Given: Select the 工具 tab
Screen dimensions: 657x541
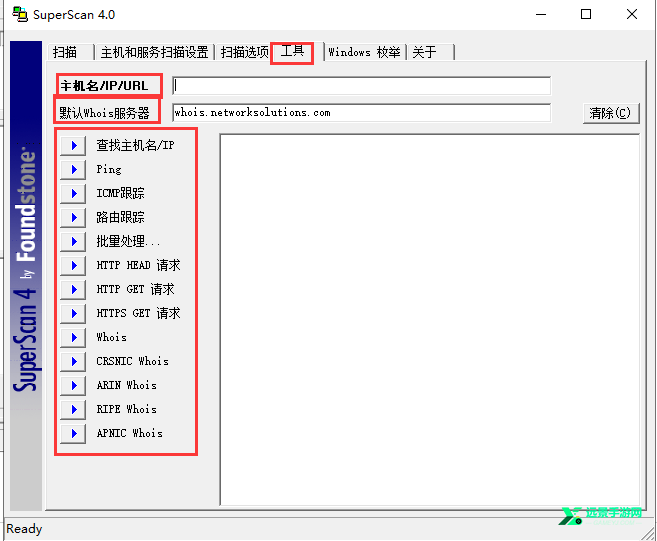Looking at the screenshot, I should (x=292, y=52).
